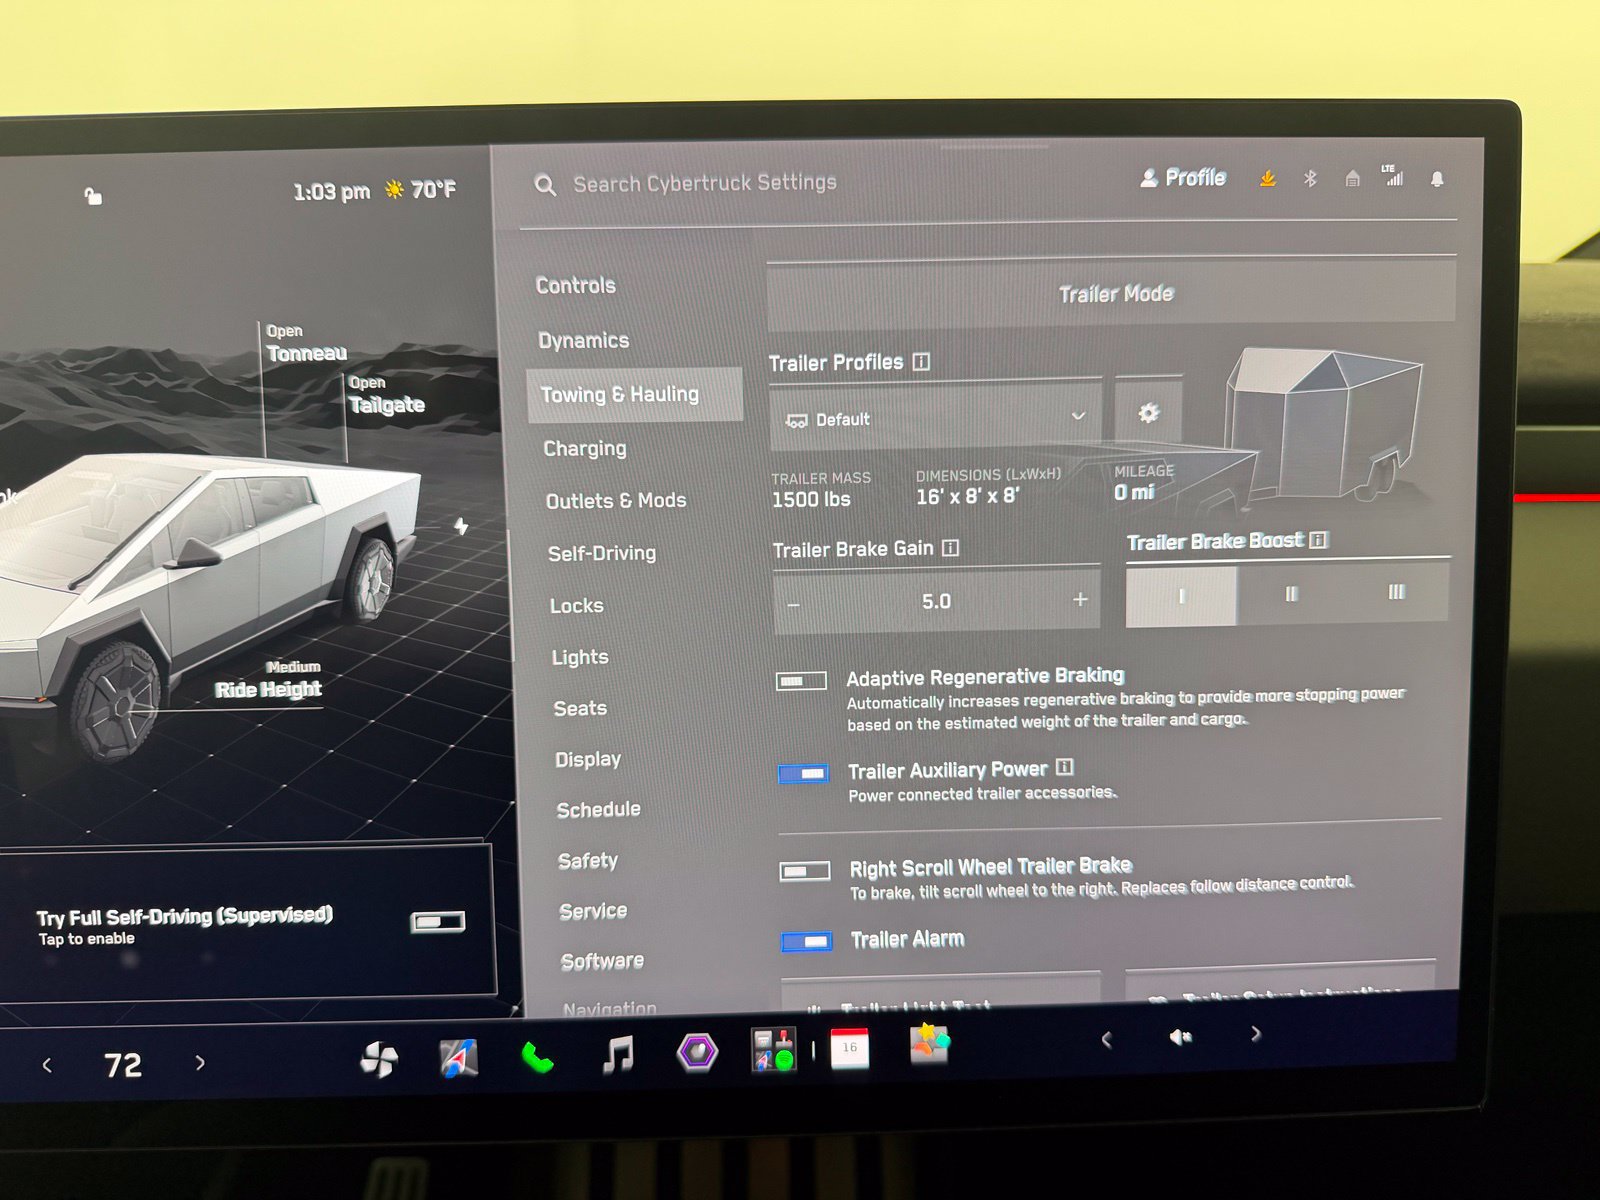This screenshot has height=1200, width=1600.
Task: Open the climate fan control icon
Action: click(x=379, y=1059)
